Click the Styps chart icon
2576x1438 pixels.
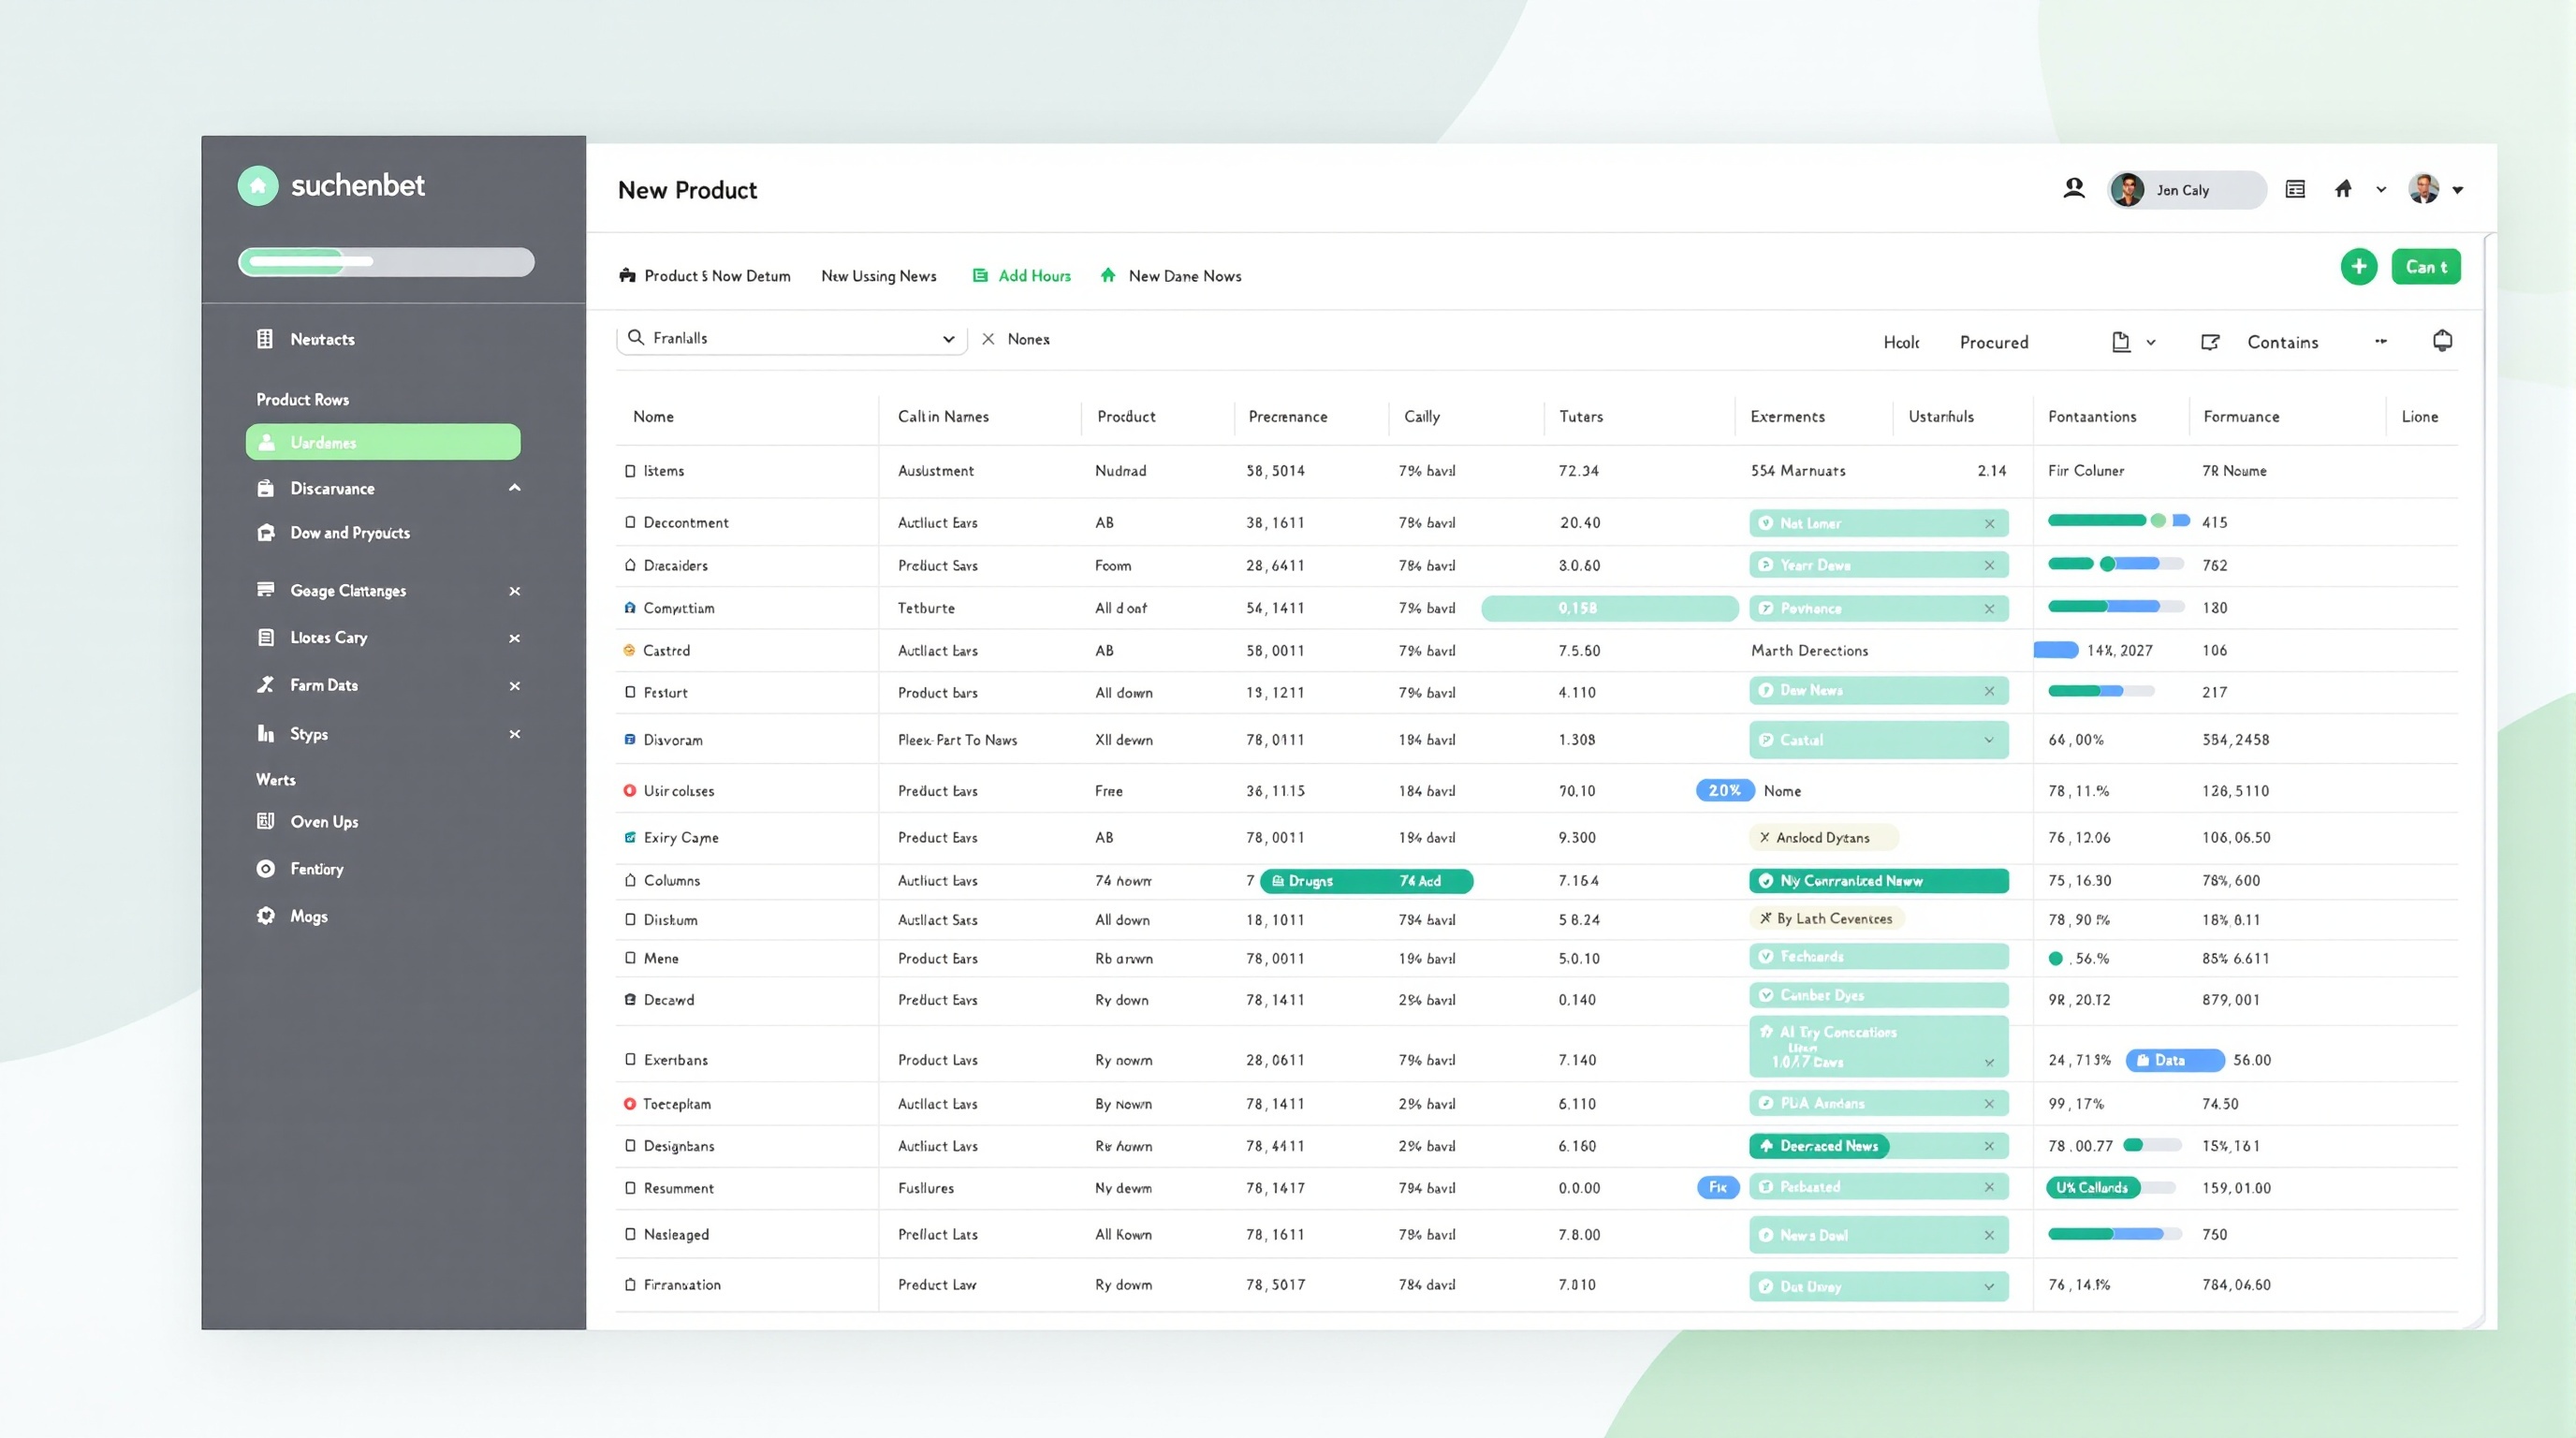265,733
